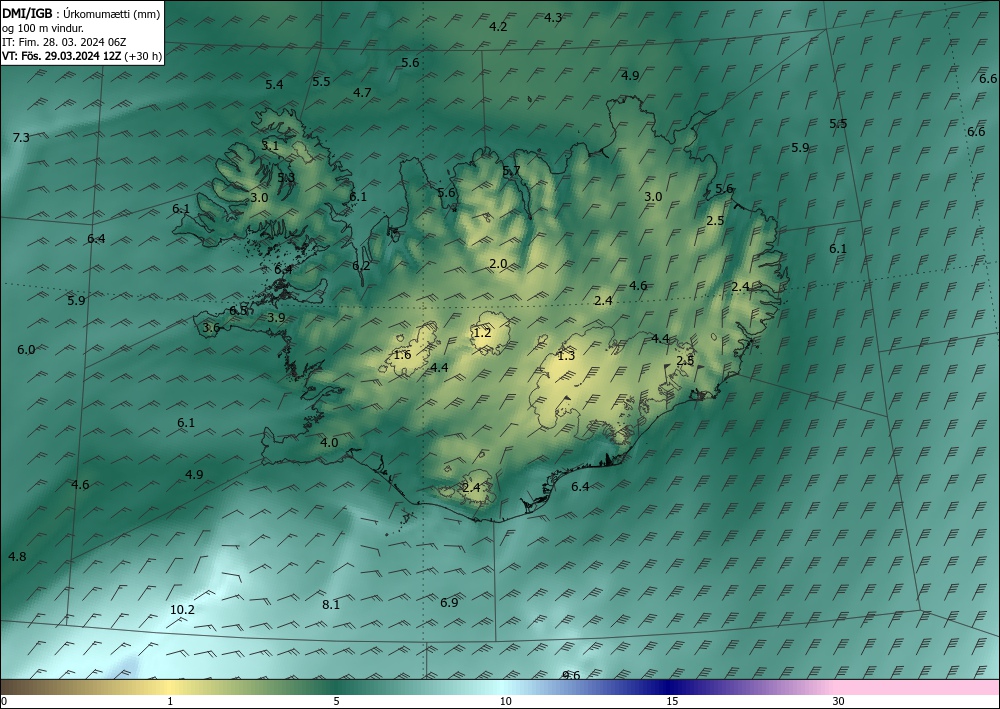The height and width of the screenshot is (709, 1000).
Task: Click the 5.3 value on the Westfjords
Action: [x=286, y=177]
